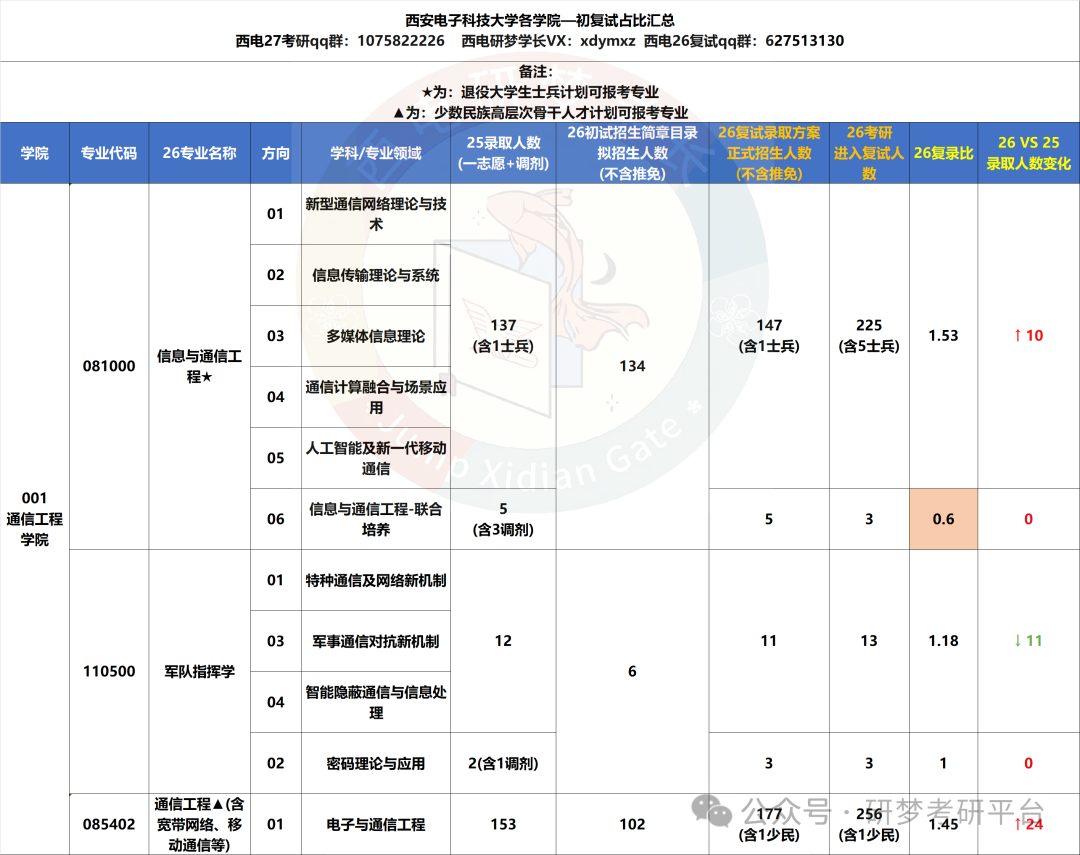Click the 12 admitted cell for 军队指挥学
Screen dimensions: 1080x855
click(503, 641)
